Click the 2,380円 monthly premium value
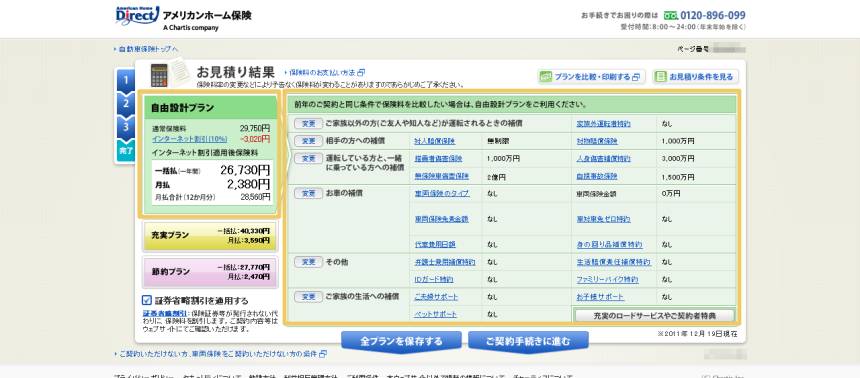 [x=248, y=184]
